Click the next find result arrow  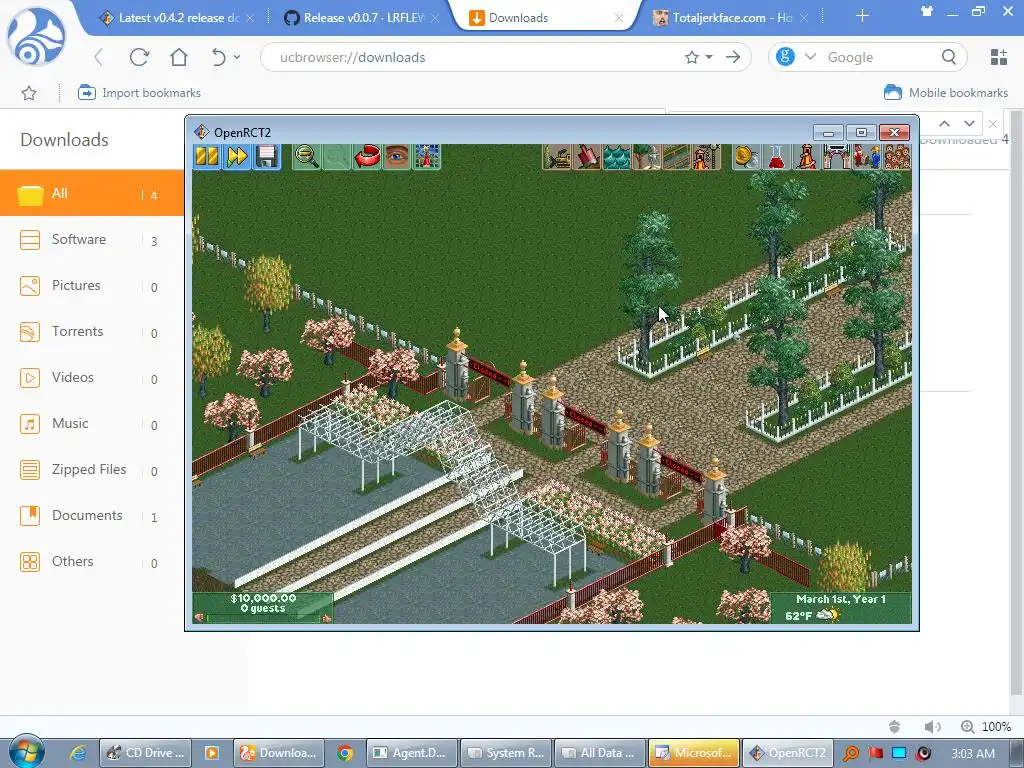pos(969,123)
